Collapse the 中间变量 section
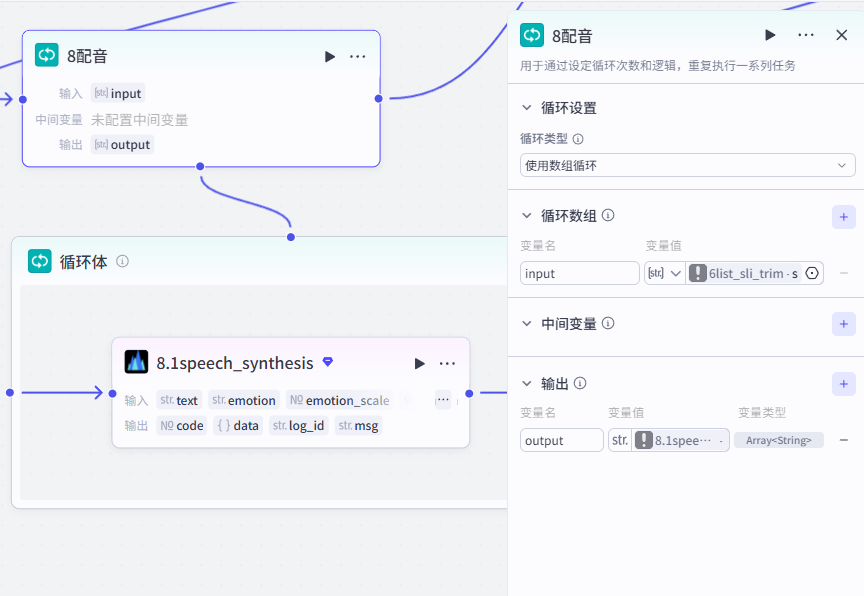This screenshot has width=864, height=596. pyautogui.click(x=527, y=323)
